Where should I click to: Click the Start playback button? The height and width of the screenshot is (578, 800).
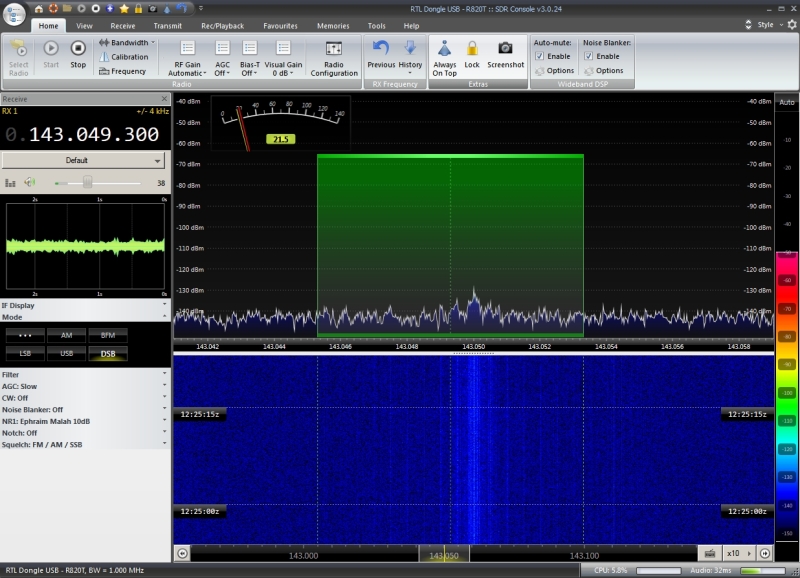point(51,54)
